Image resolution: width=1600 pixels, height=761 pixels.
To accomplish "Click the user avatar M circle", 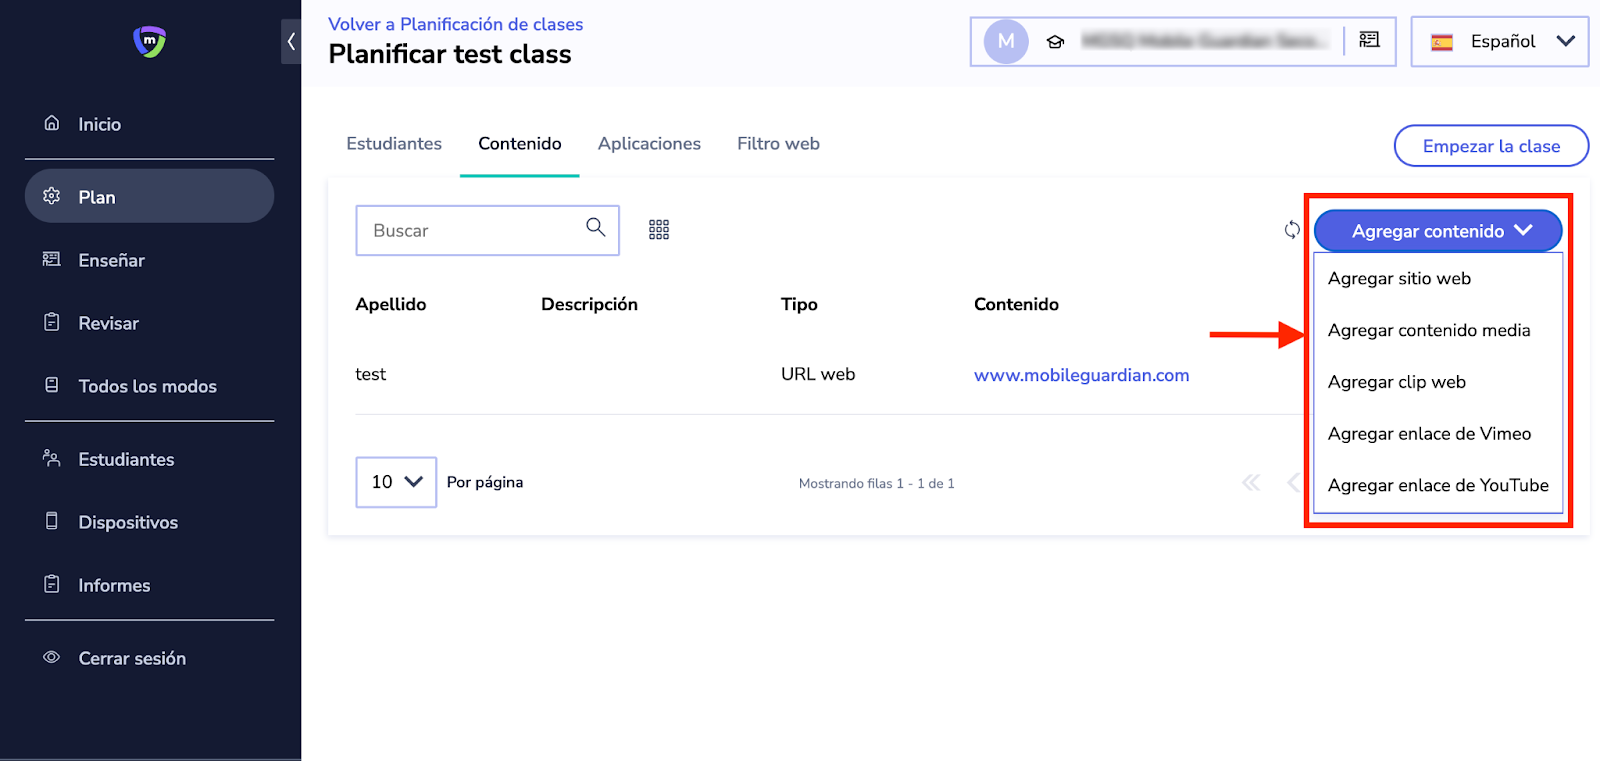I will tap(1006, 42).
